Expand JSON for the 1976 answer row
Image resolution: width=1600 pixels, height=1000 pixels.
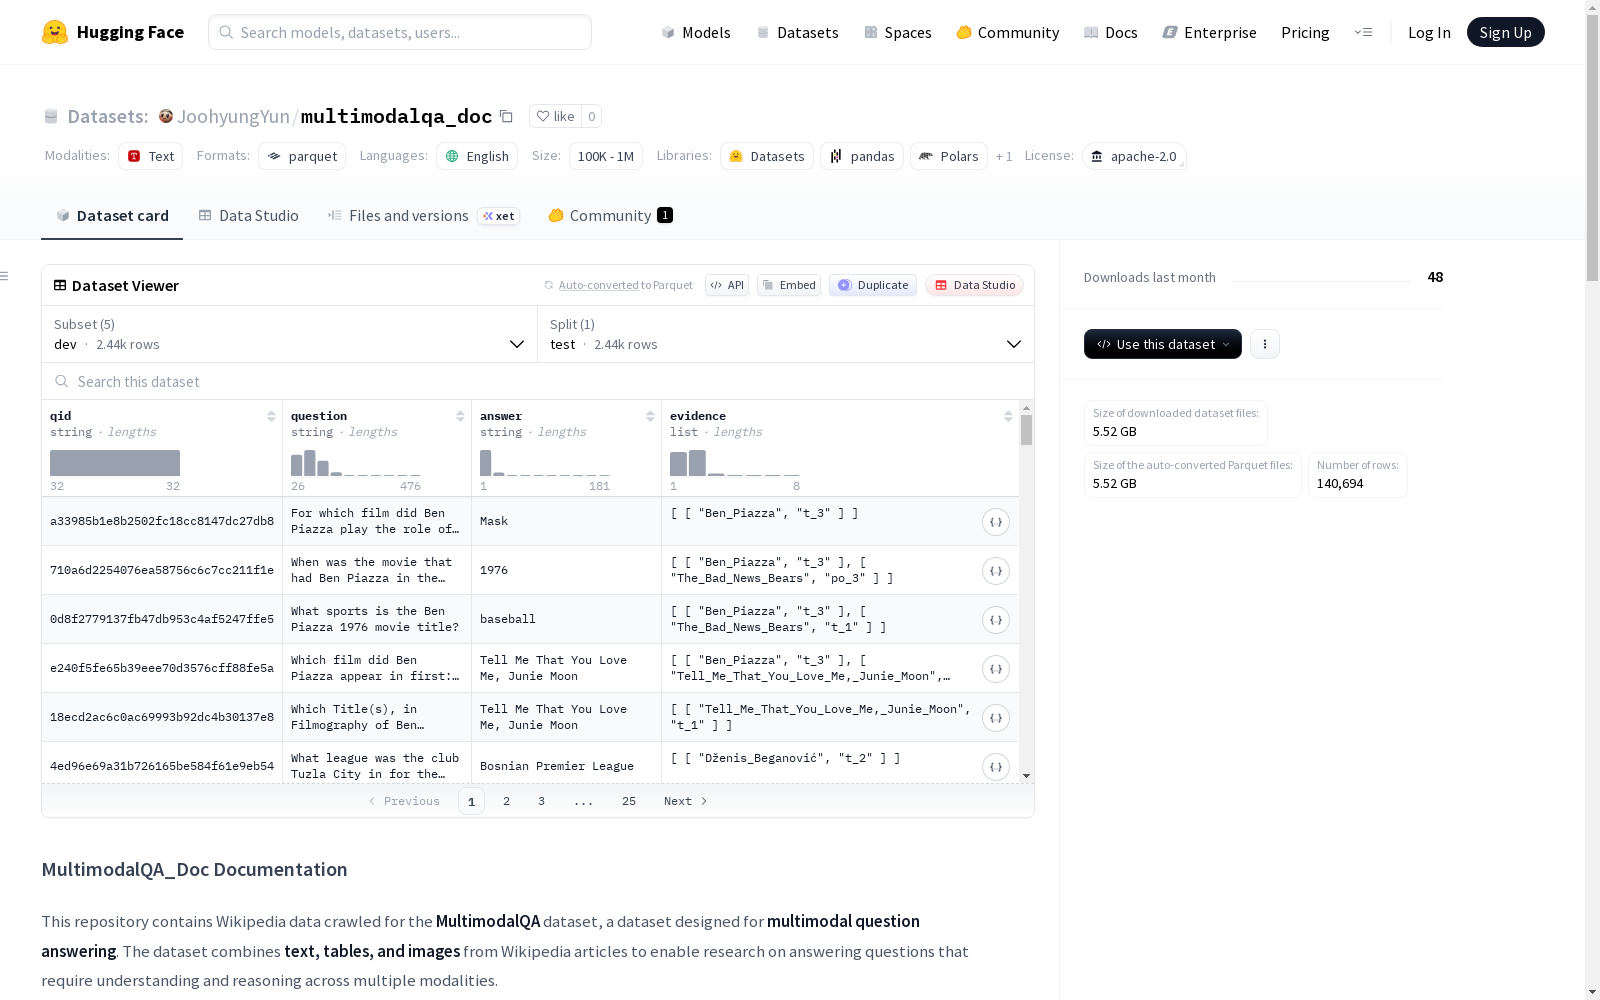pyautogui.click(x=996, y=571)
